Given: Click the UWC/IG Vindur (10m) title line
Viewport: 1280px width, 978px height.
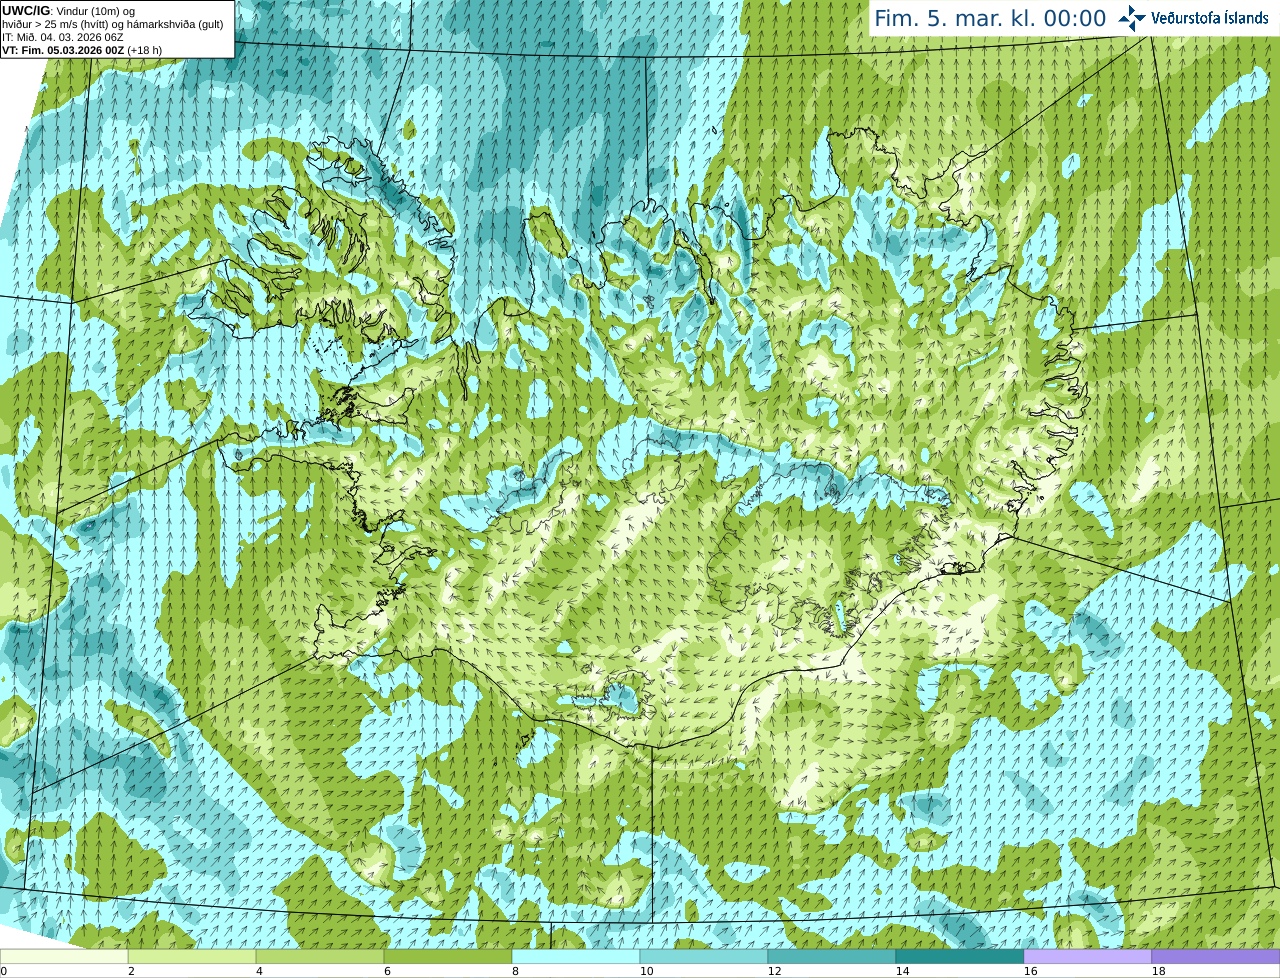Looking at the screenshot, I should 69,10.
